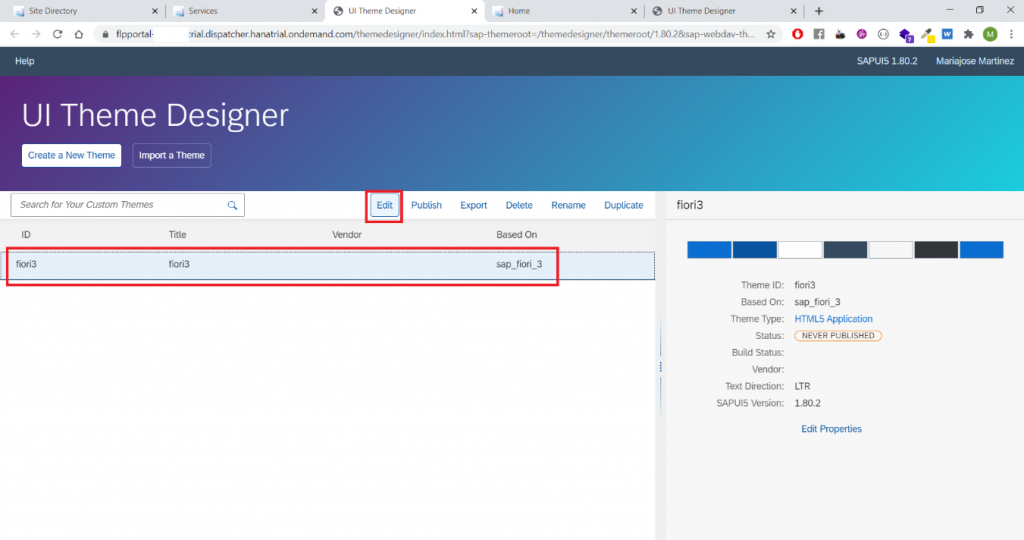Click the padlock site info icon
Screen dimensions: 1024x540
tap(105, 34)
